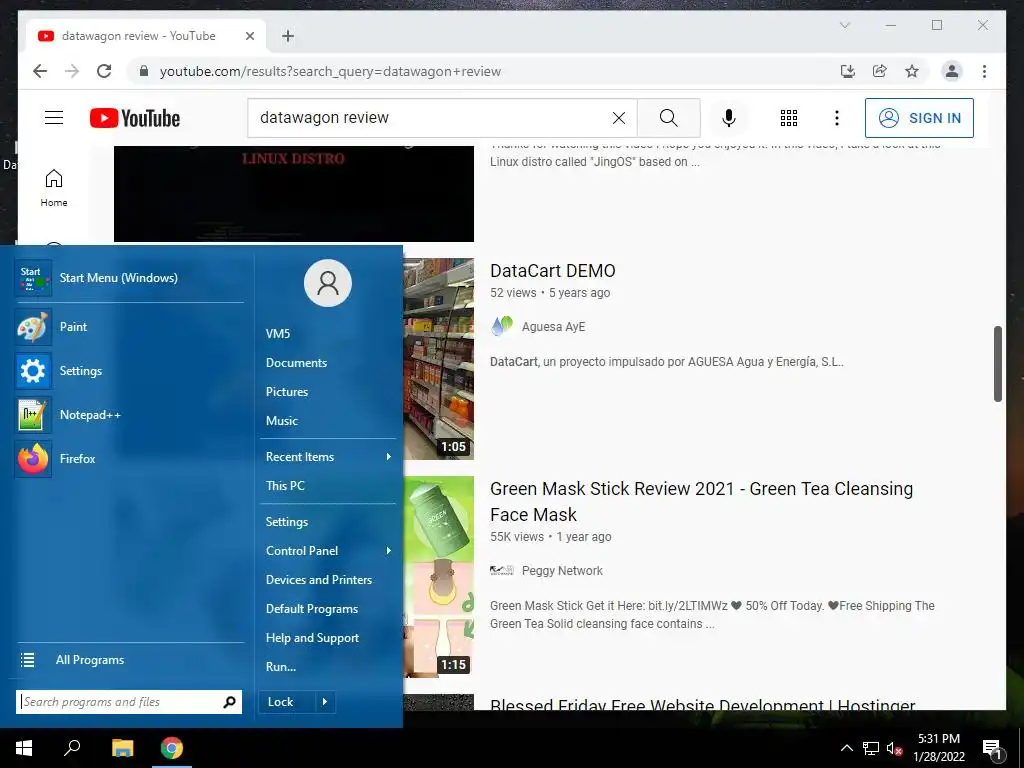Open Settings from pinned Start menu apps
The image size is (1024, 768).
pos(130,371)
